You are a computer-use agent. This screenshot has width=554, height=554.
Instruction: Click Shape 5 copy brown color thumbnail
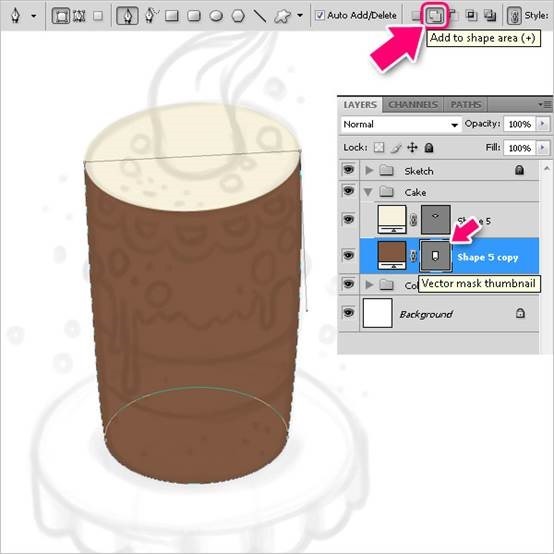(392, 255)
